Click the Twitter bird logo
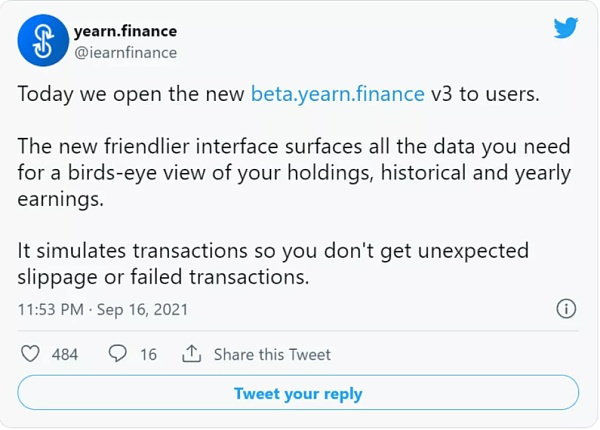This screenshot has width=600, height=430. [566, 28]
